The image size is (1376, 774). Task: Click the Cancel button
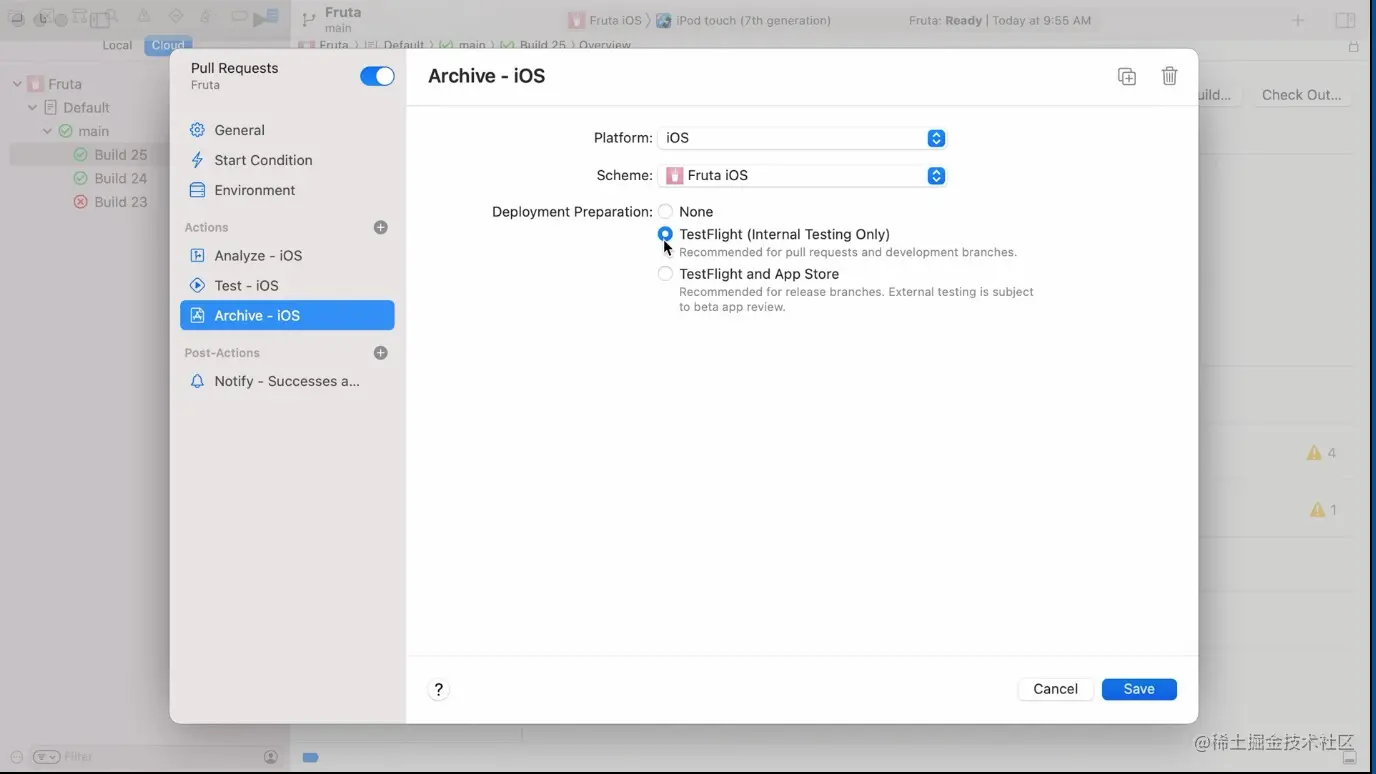point(1055,689)
